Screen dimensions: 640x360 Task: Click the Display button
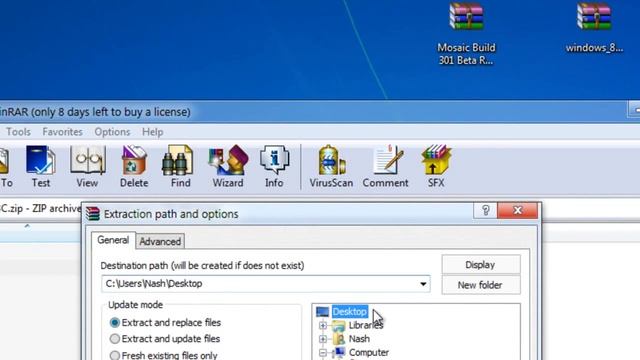point(481,265)
